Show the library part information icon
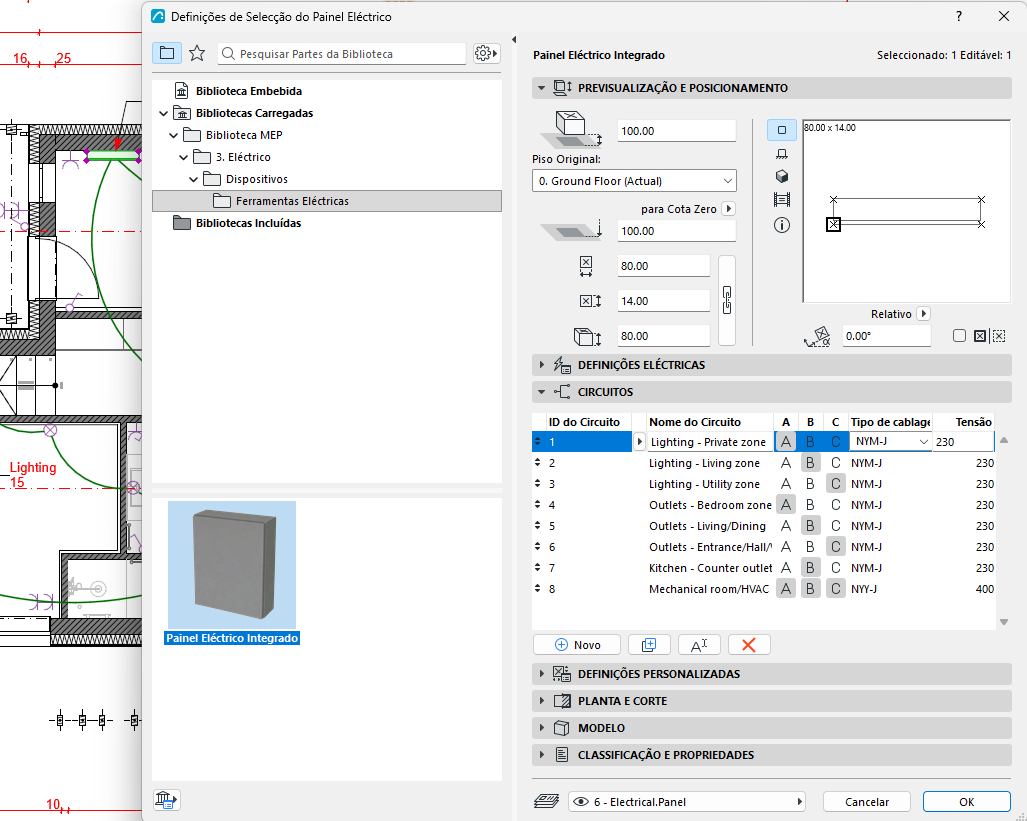The width and height of the screenshot is (1027, 821). [781, 225]
